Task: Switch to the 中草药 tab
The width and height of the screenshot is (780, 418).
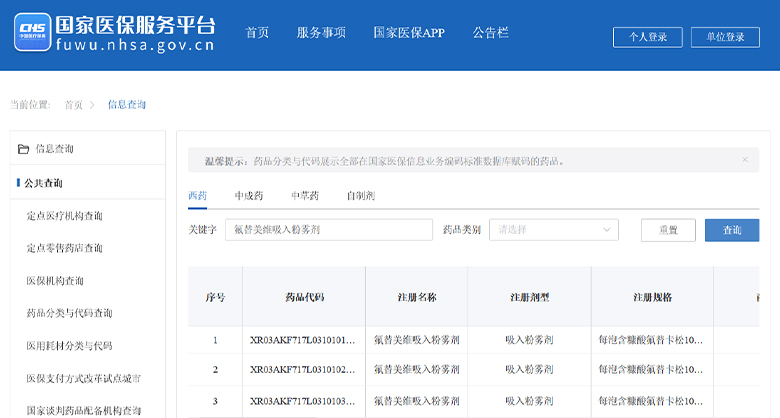Action: [305, 196]
